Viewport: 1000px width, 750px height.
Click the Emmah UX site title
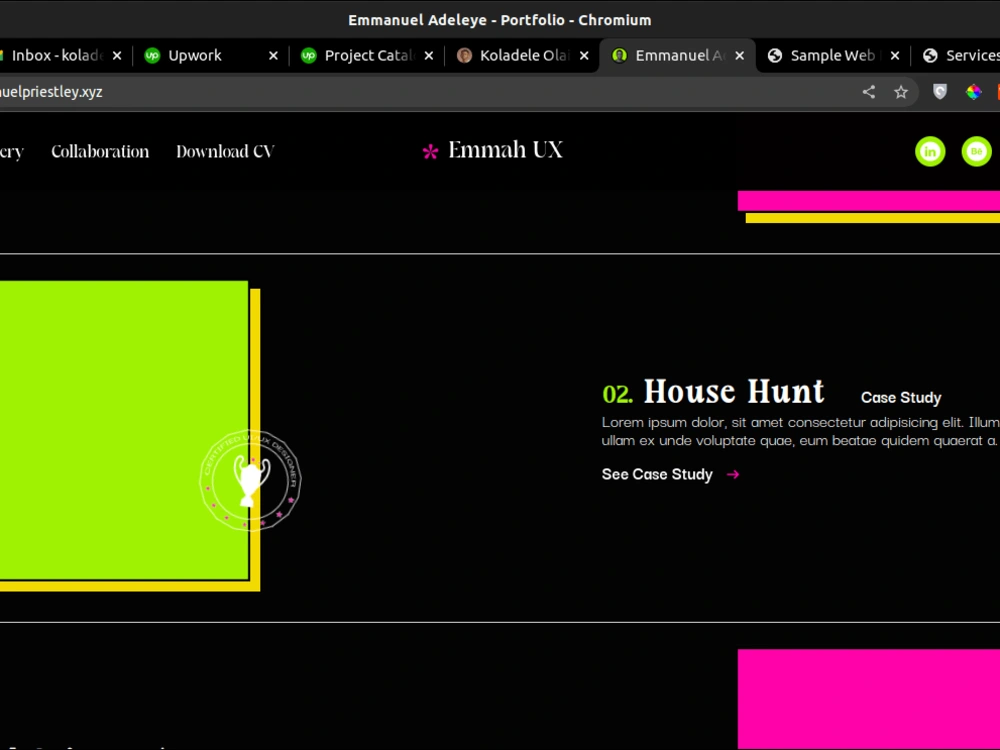pos(505,151)
